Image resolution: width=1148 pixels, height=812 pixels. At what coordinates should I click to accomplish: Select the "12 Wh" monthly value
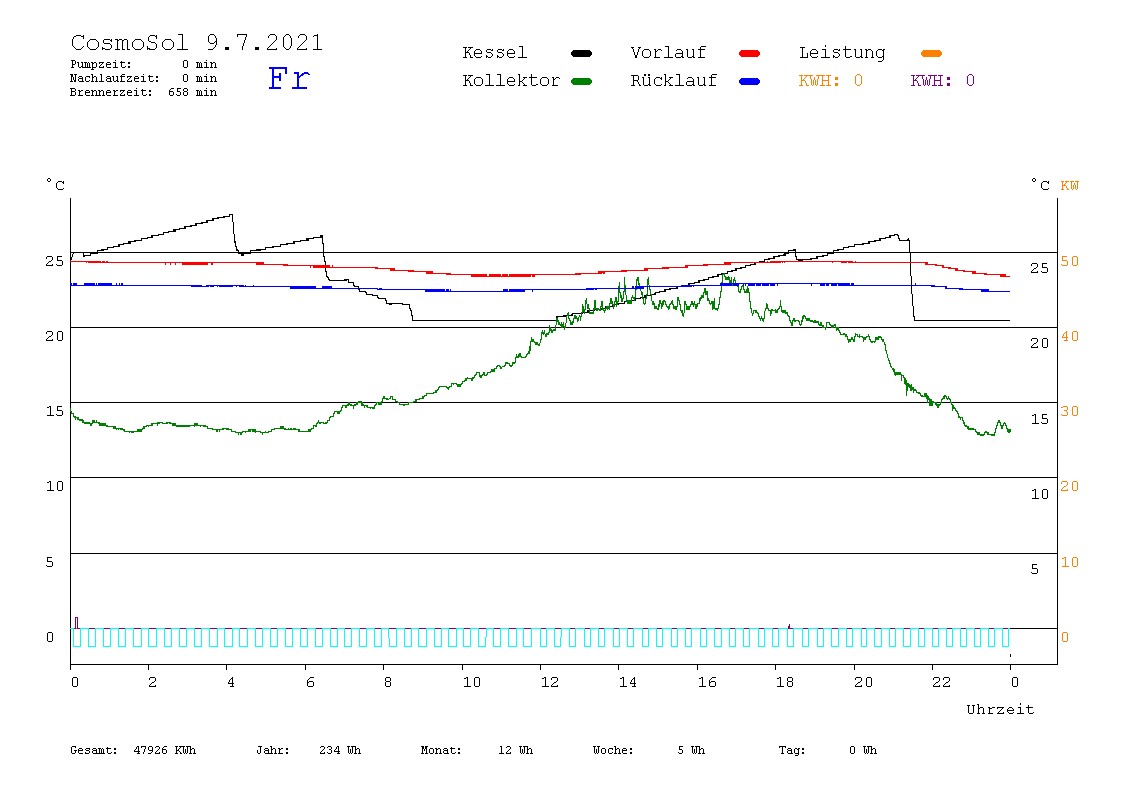click(515, 750)
